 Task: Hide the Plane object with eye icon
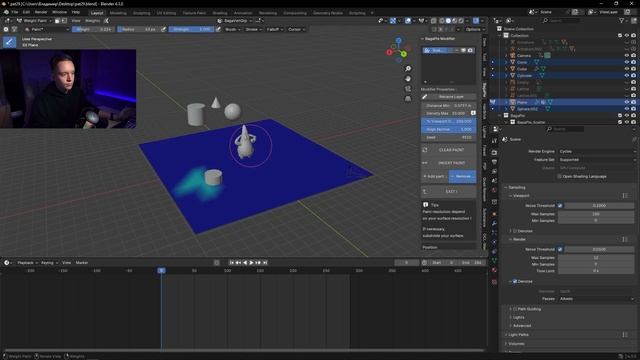(x=627, y=102)
